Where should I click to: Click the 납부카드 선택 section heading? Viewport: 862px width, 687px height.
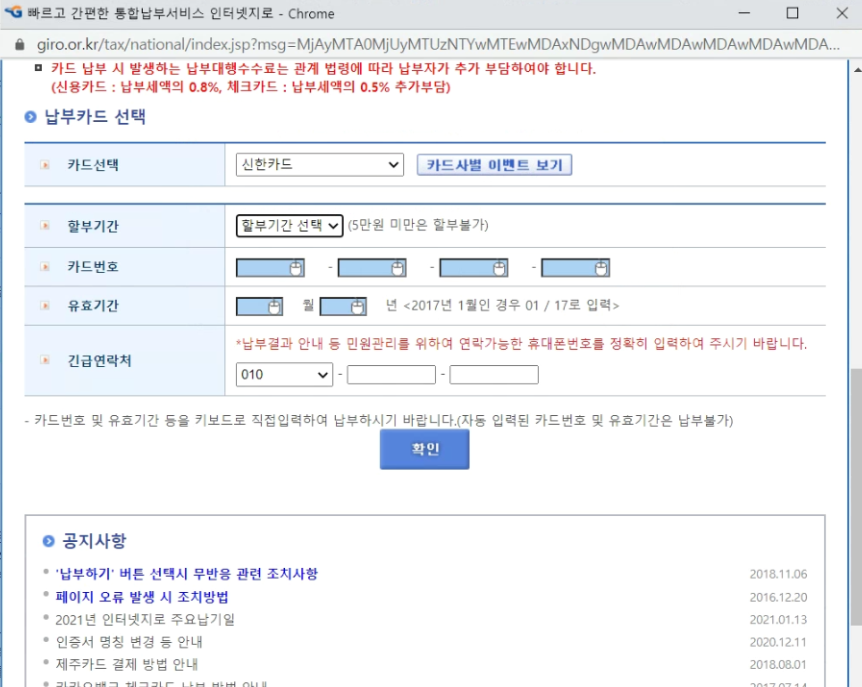(95, 117)
